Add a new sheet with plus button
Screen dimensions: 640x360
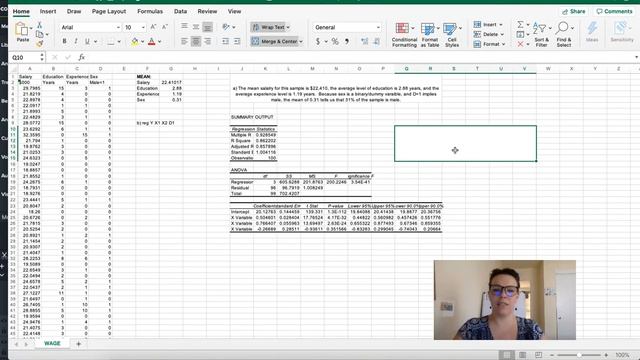click(78, 344)
